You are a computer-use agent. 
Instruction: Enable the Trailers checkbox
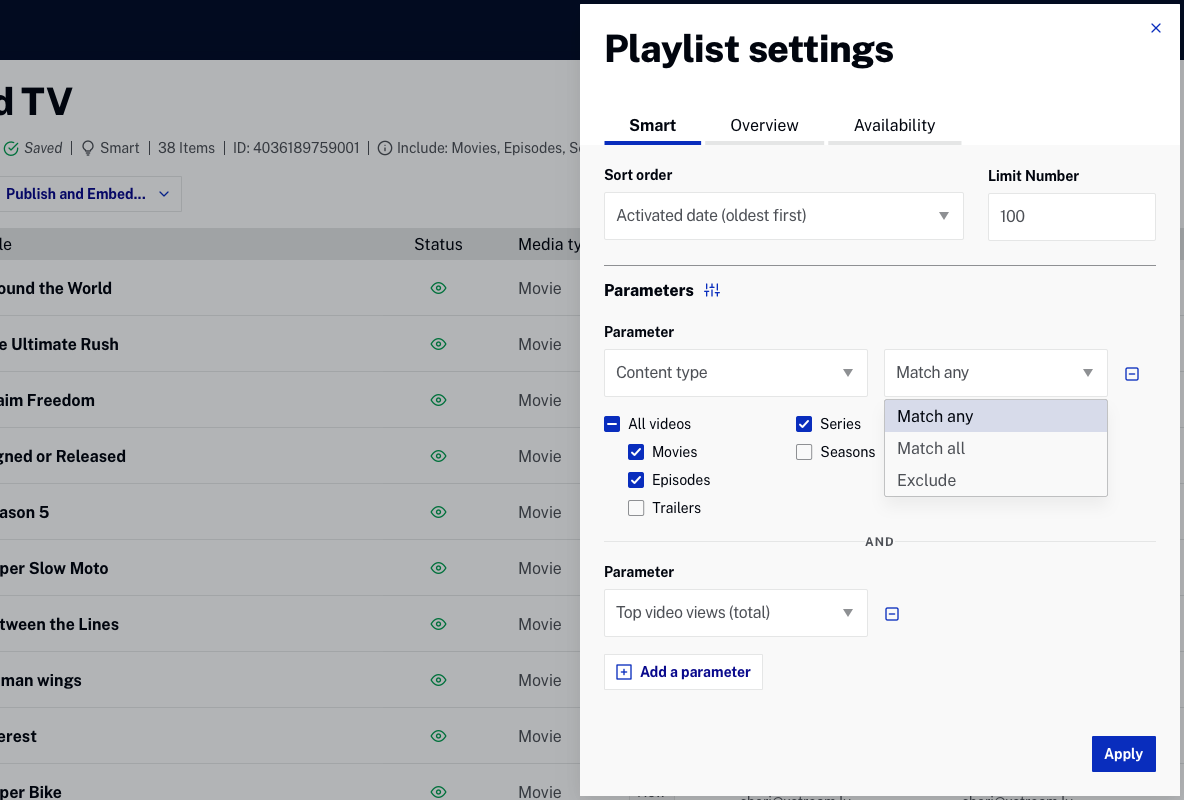click(636, 508)
